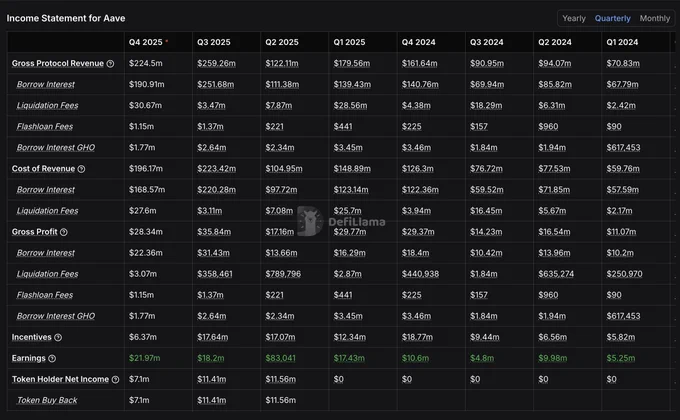
Task: Click Q4 2025 earnings value $21.97m
Action: coord(144,358)
